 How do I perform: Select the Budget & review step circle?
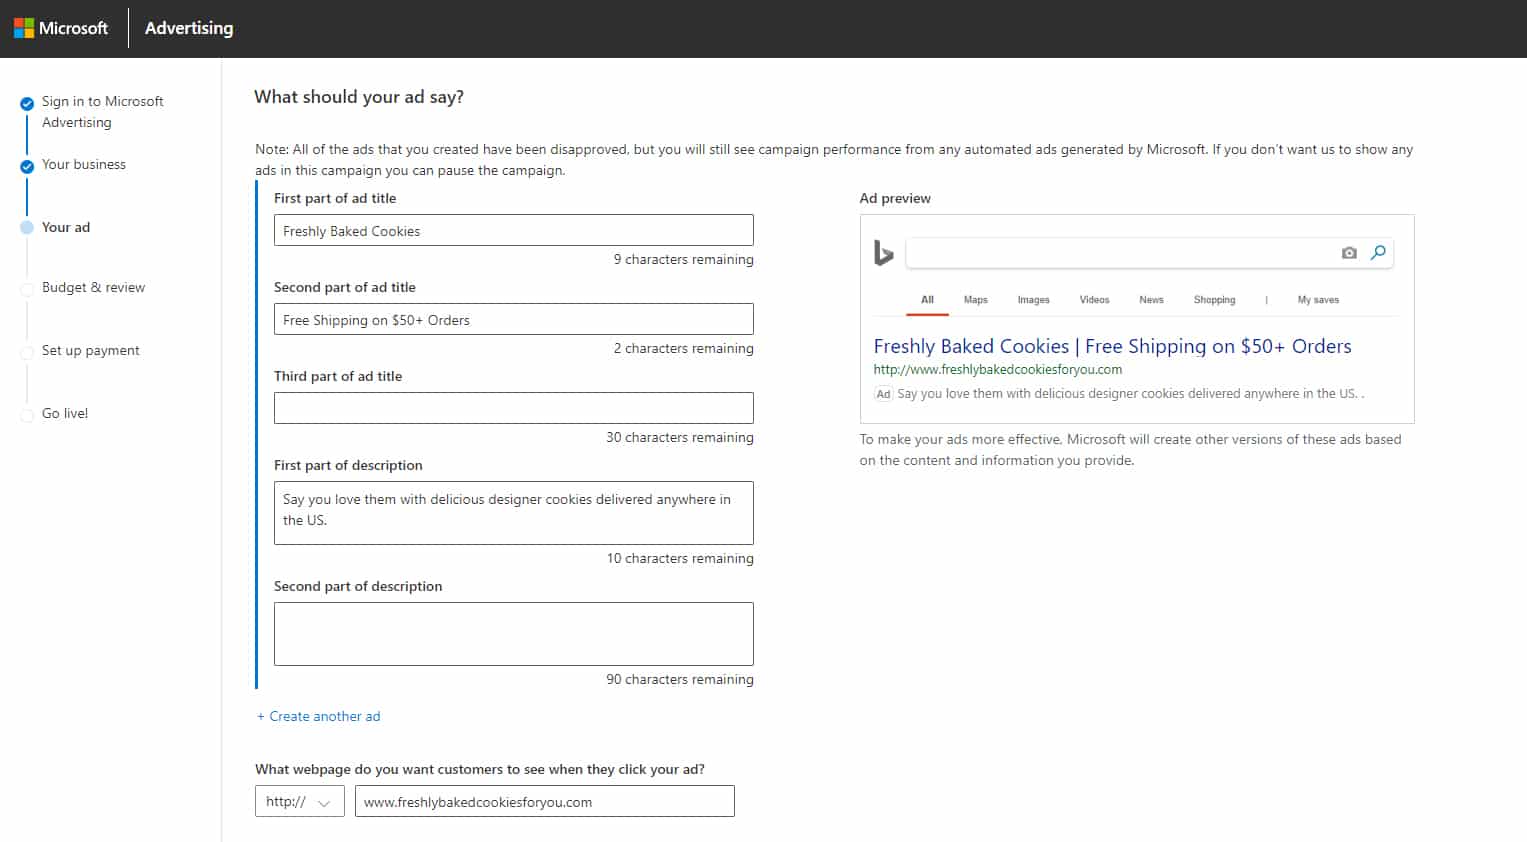pyautogui.click(x=26, y=289)
